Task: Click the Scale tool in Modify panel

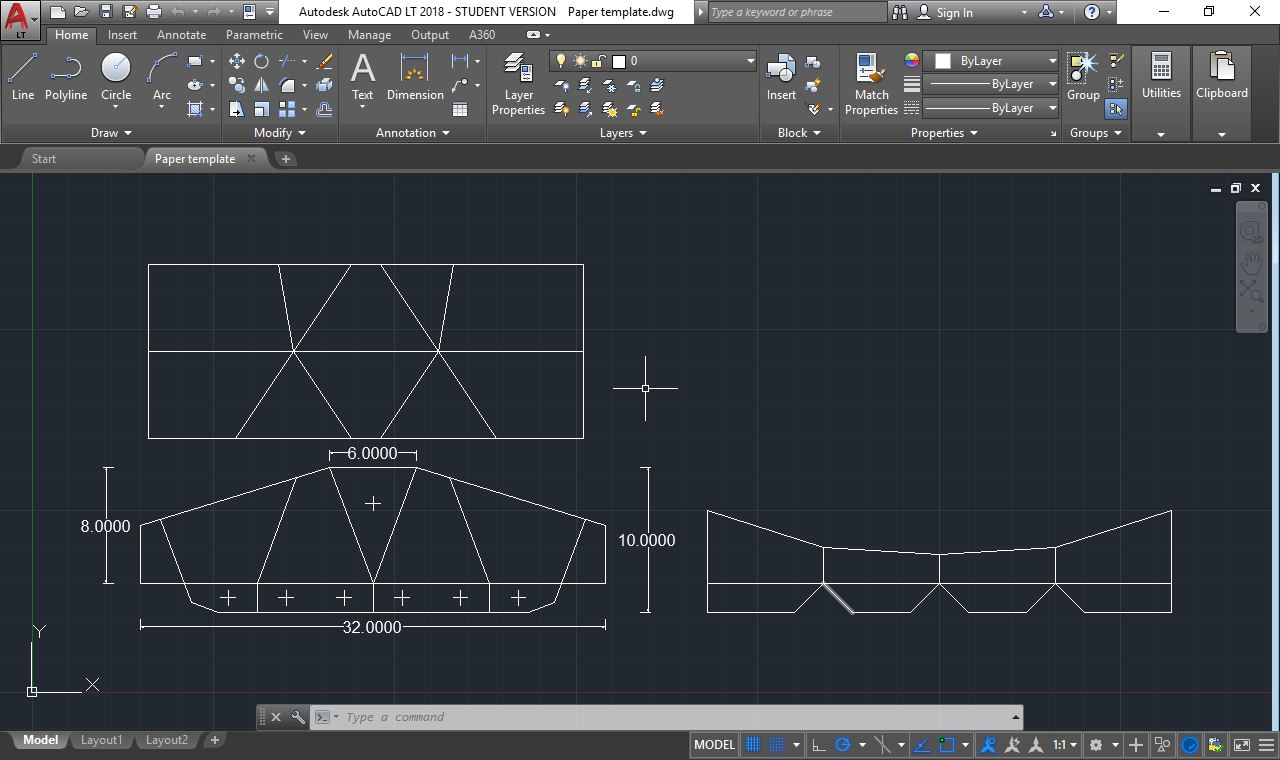Action: coord(261,109)
